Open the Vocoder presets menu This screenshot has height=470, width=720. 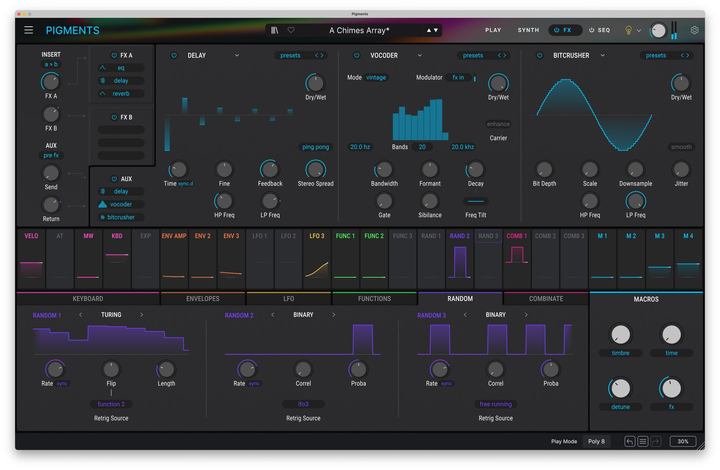[473, 55]
